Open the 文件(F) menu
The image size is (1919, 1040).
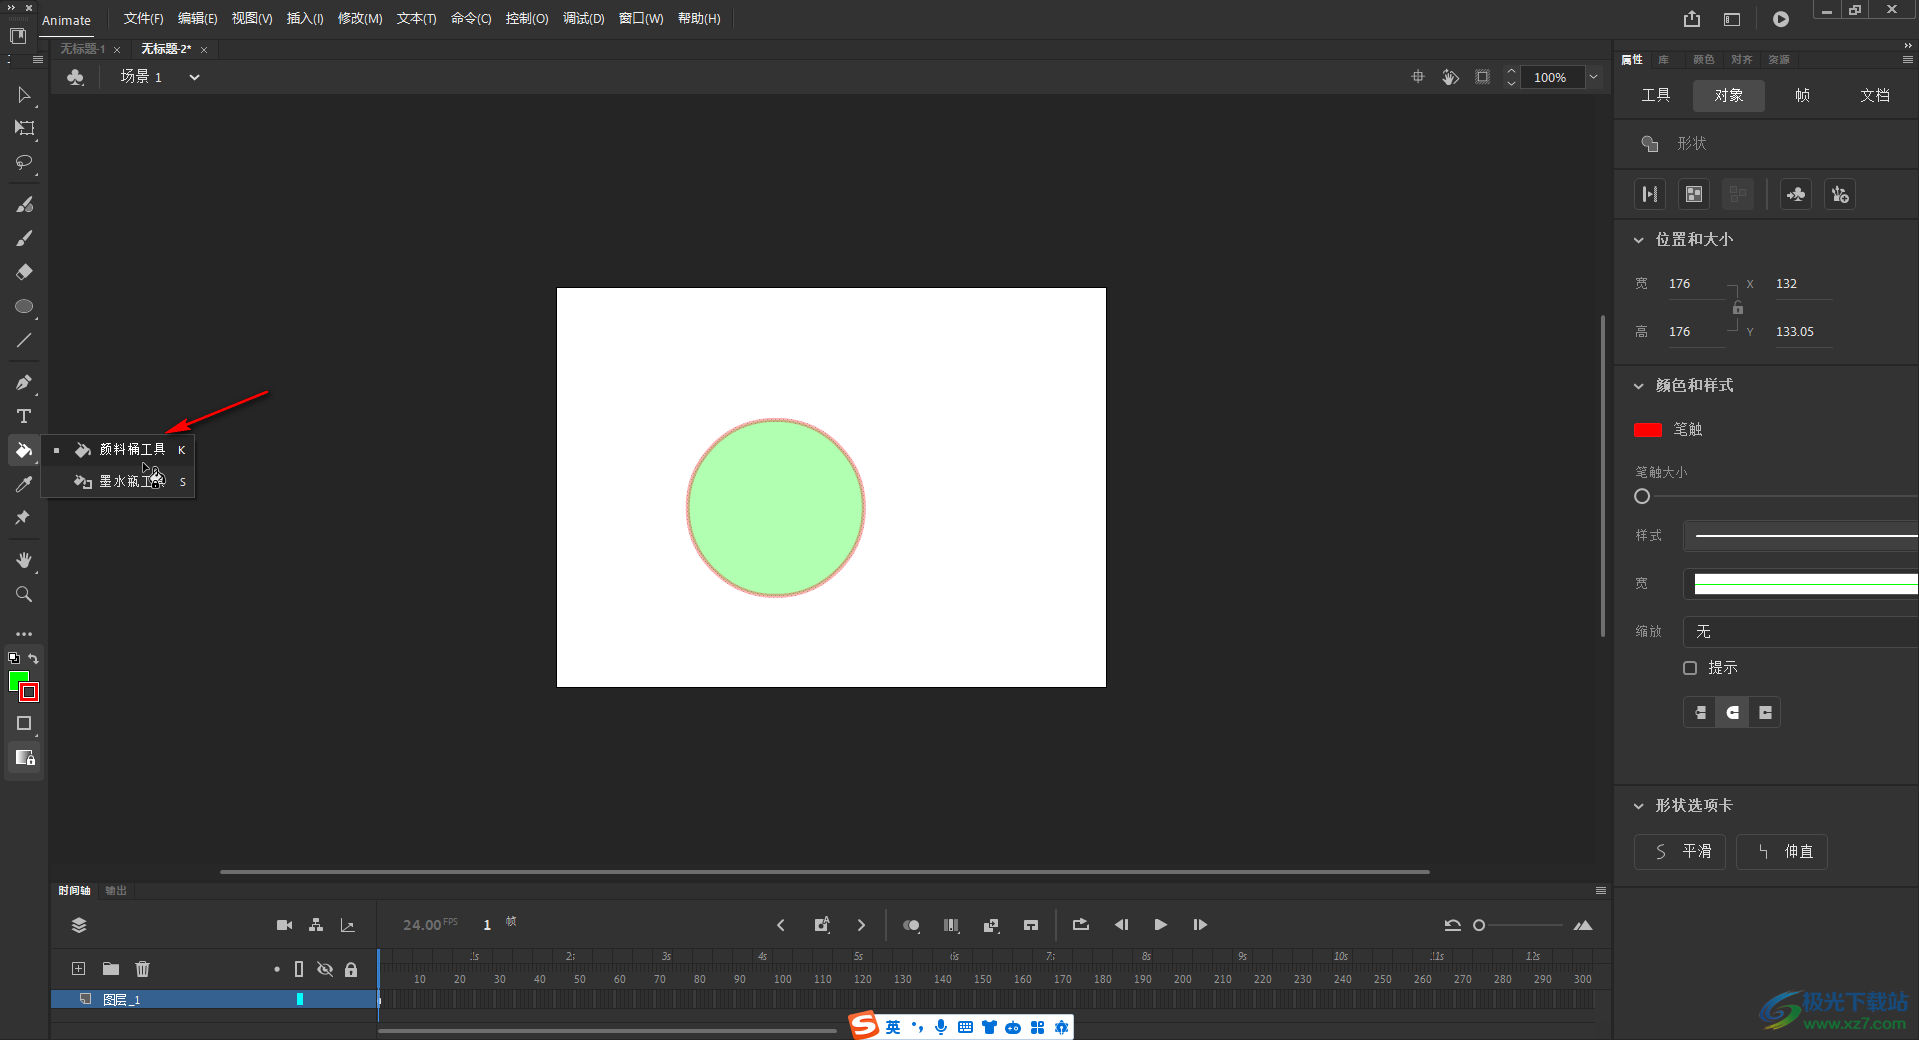coord(143,19)
